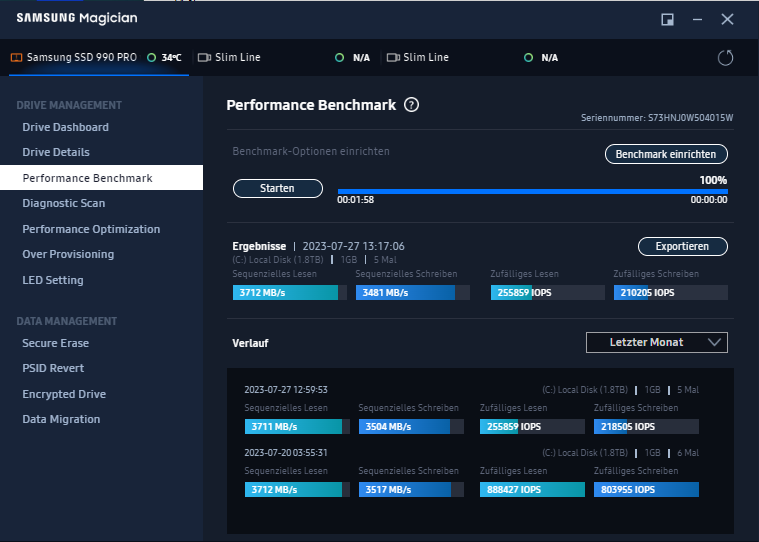Click first Slim Line drive icon

[204, 58]
